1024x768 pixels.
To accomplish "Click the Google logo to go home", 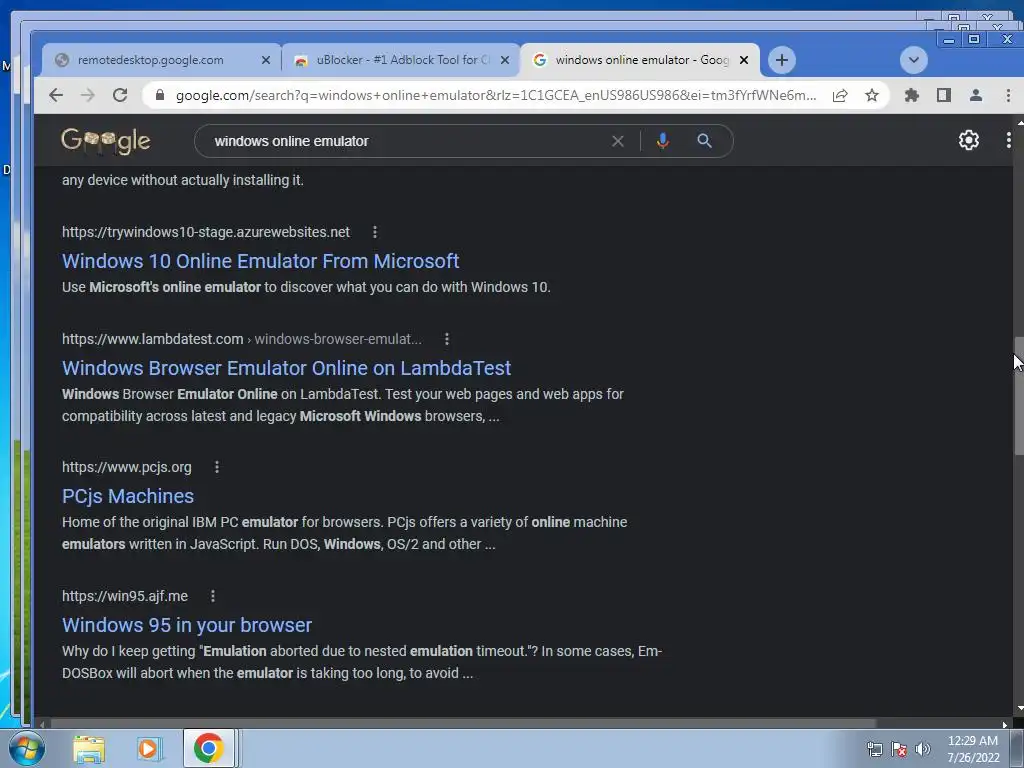I will pyautogui.click(x=105, y=140).
